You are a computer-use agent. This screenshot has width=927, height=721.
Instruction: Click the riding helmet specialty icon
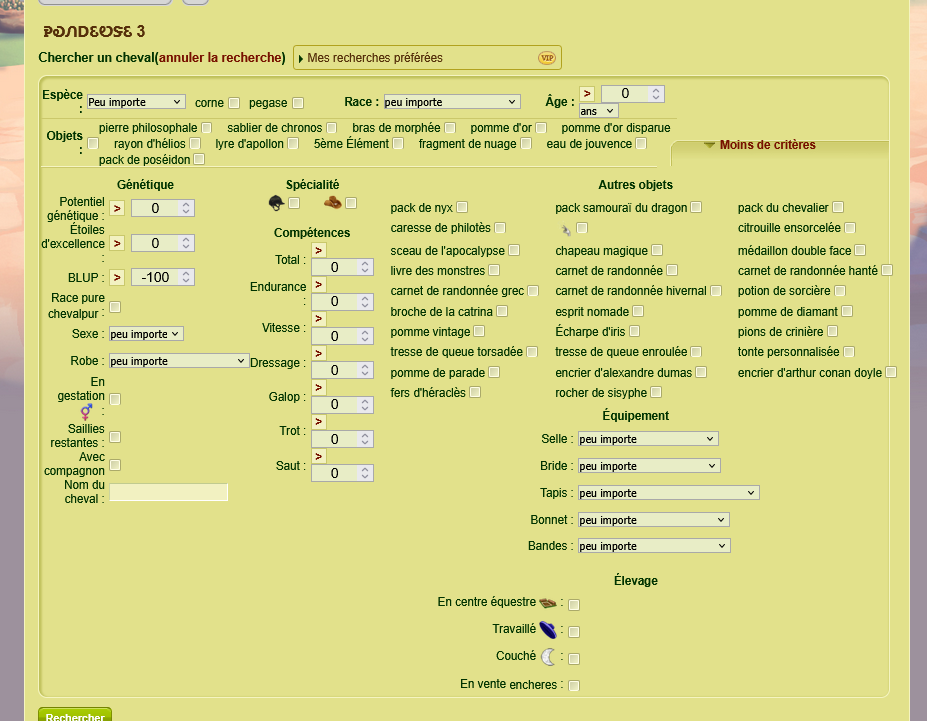coord(276,203)
